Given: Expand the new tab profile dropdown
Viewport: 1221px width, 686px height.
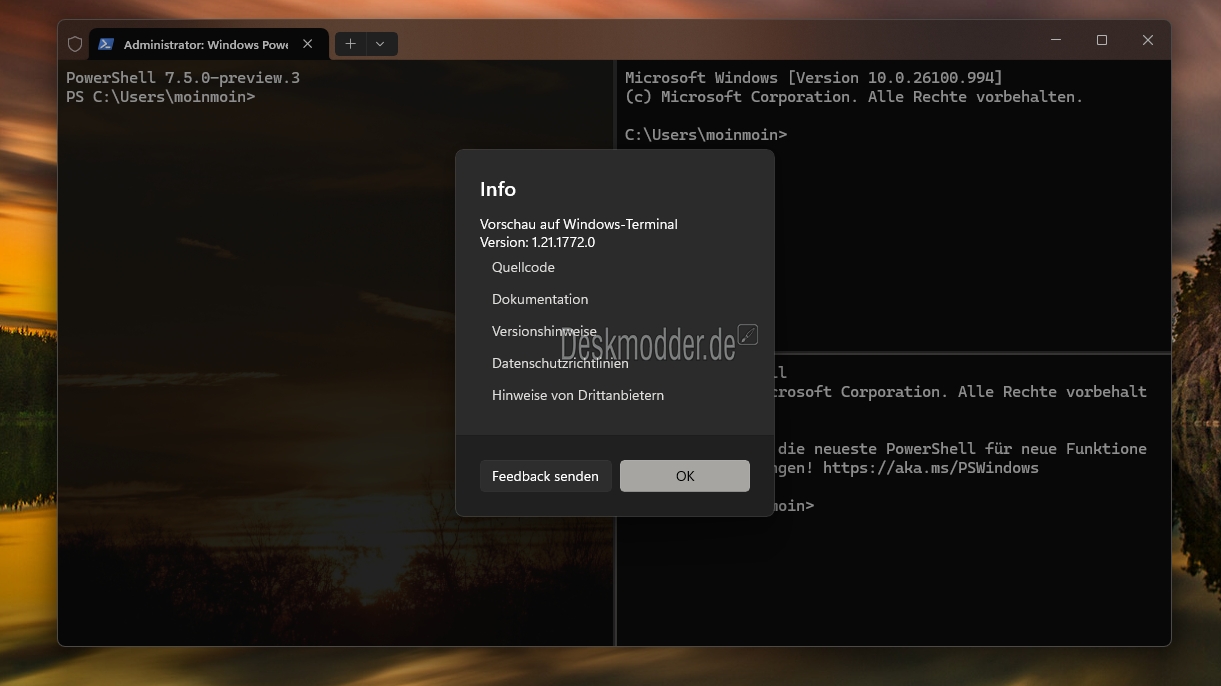Looking at the screenshot, I should point(381,44).
